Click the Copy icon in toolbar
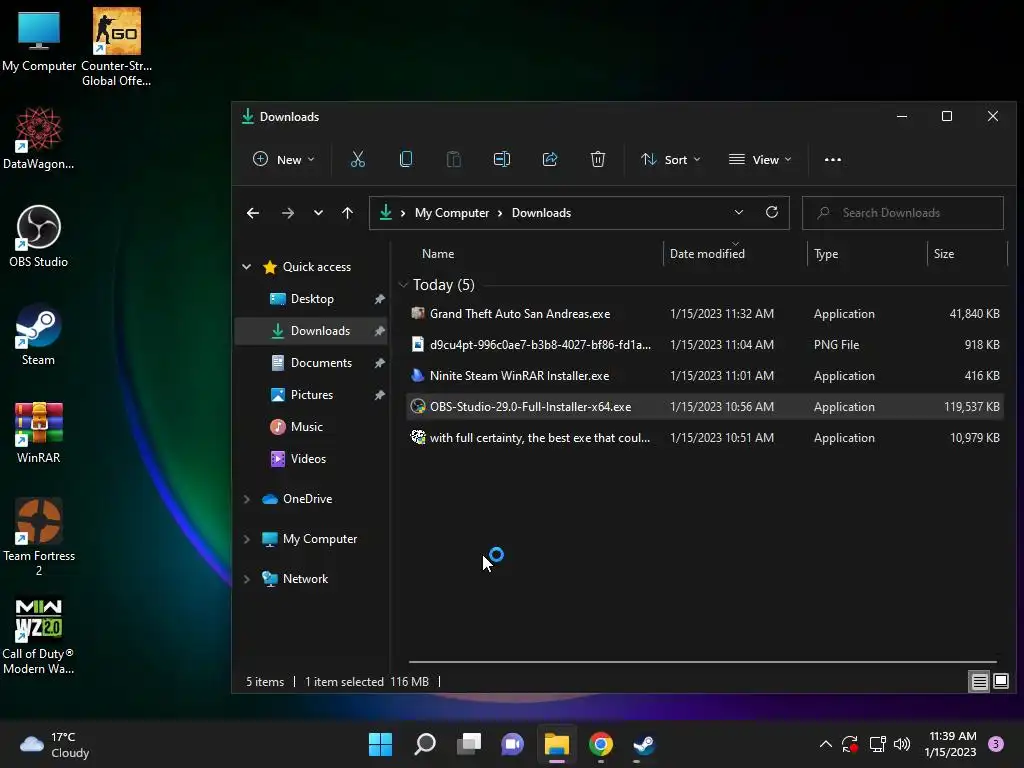Image resolution: width=1024 pixels, height=768 pixels. point(406,159)
